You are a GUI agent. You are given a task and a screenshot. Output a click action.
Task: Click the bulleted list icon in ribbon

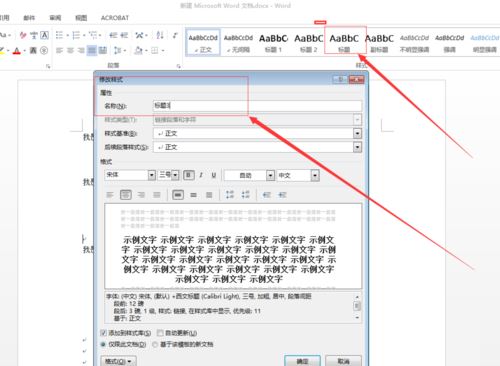coord(59,35)
